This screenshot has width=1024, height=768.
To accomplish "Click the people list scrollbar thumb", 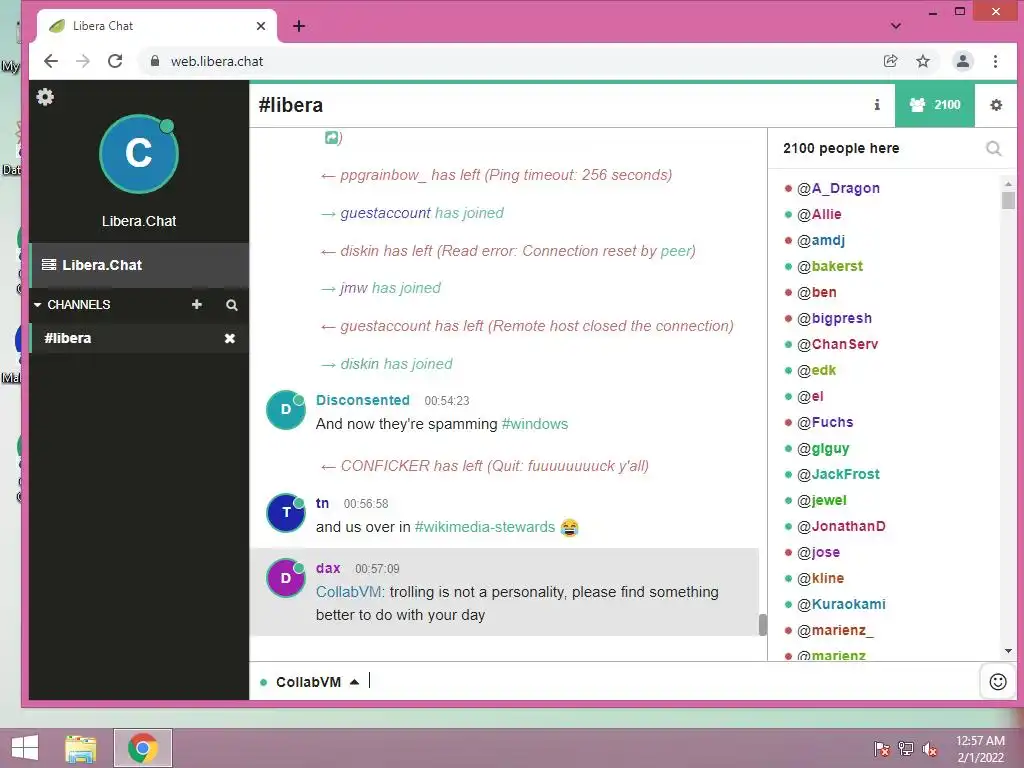I will pos(1008,199).
